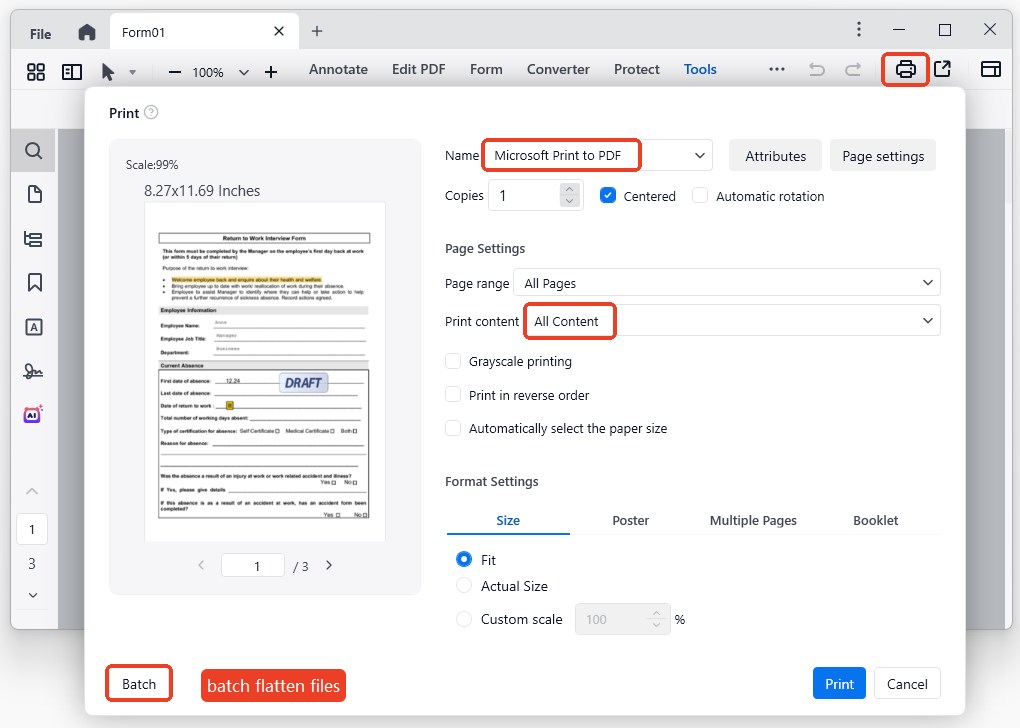This screenshot has height=728, width=1020.
Task: Open the AI assistant in the sidebar
Action: pos(34,414)
